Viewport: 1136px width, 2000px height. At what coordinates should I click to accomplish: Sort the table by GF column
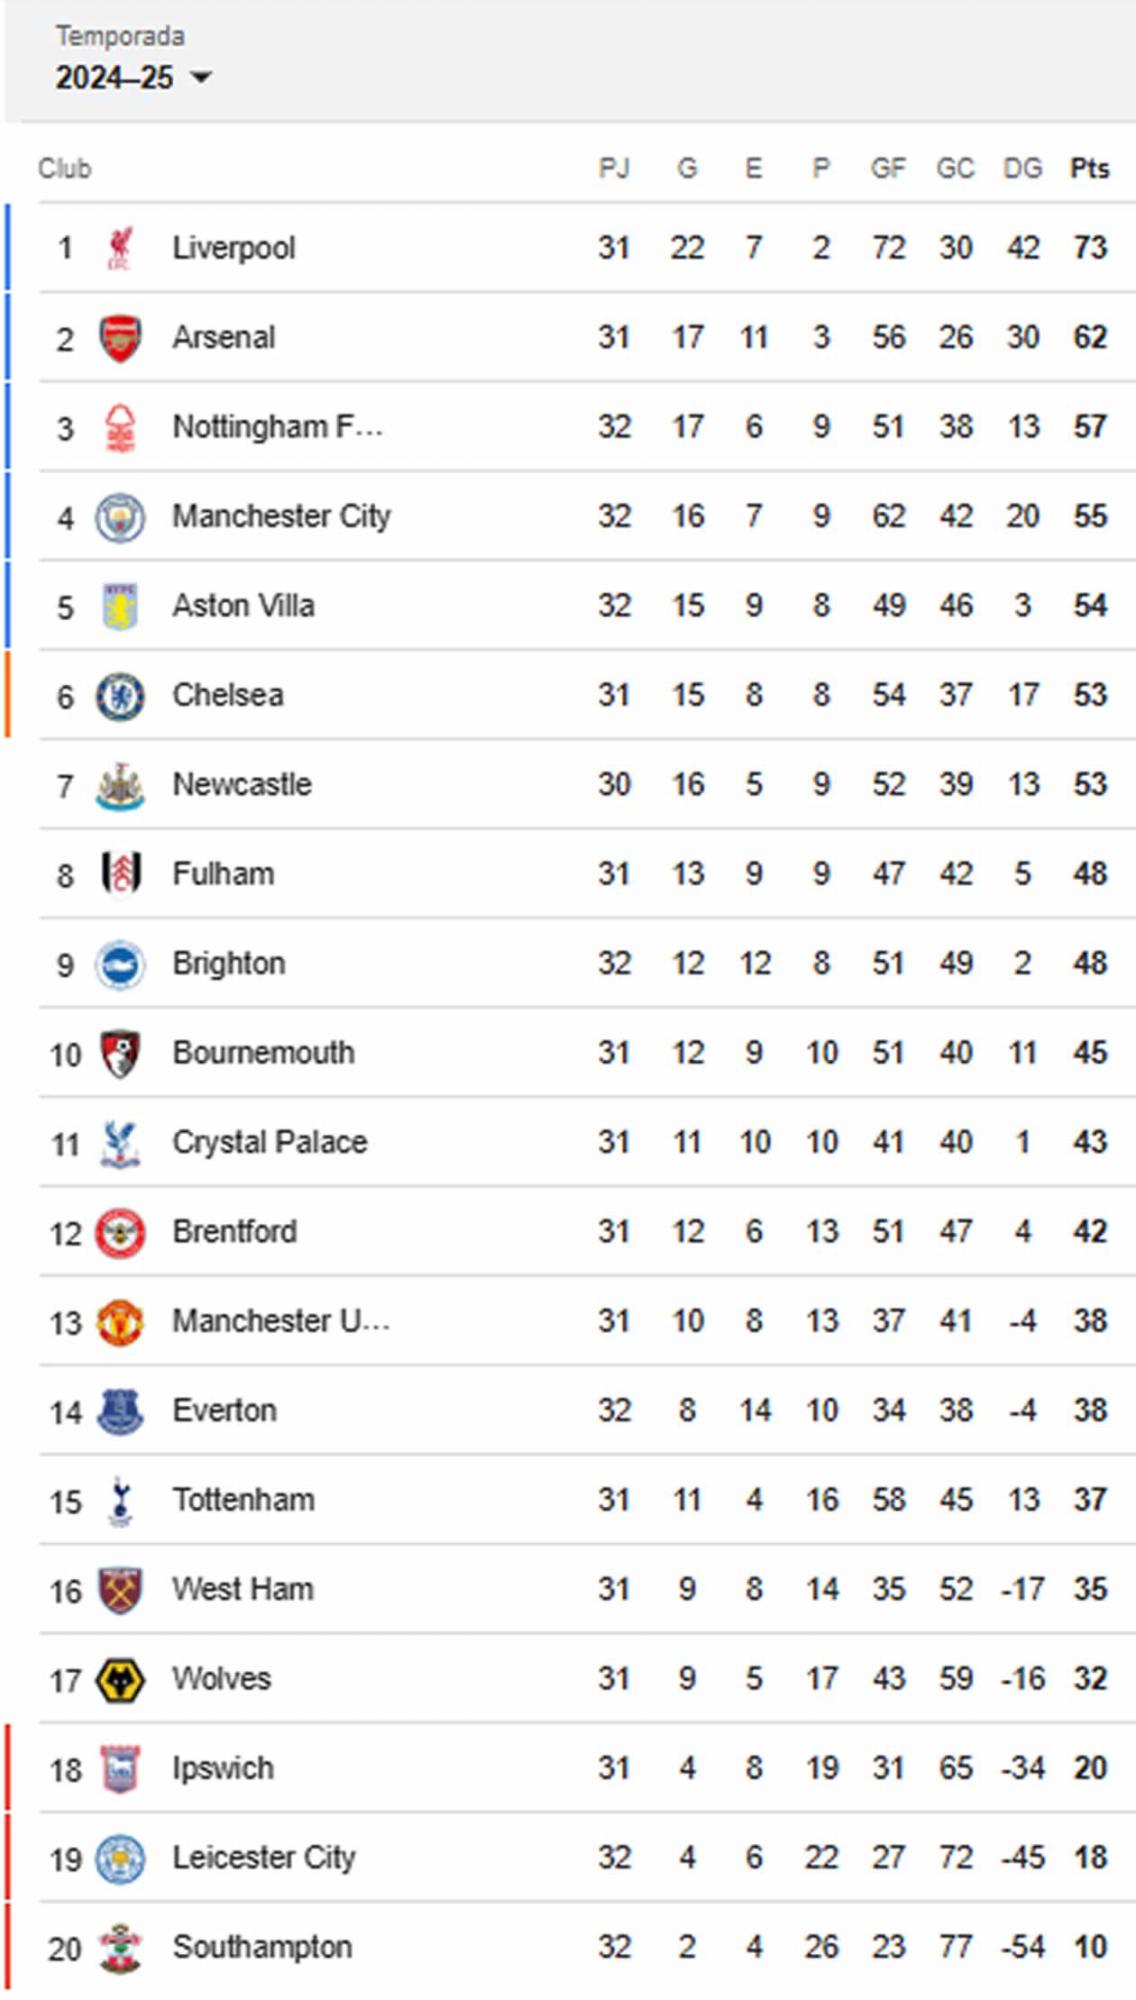[x=888, y=168]
